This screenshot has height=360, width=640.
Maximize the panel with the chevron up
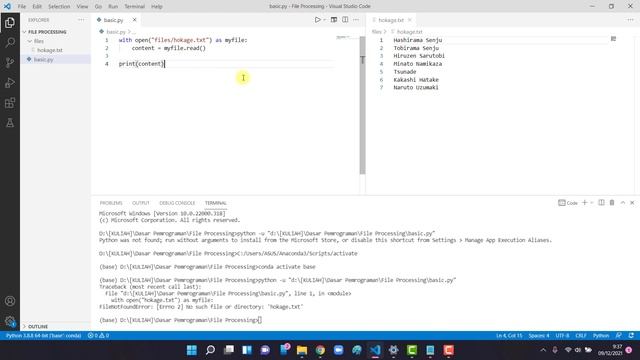click(623, 203)
